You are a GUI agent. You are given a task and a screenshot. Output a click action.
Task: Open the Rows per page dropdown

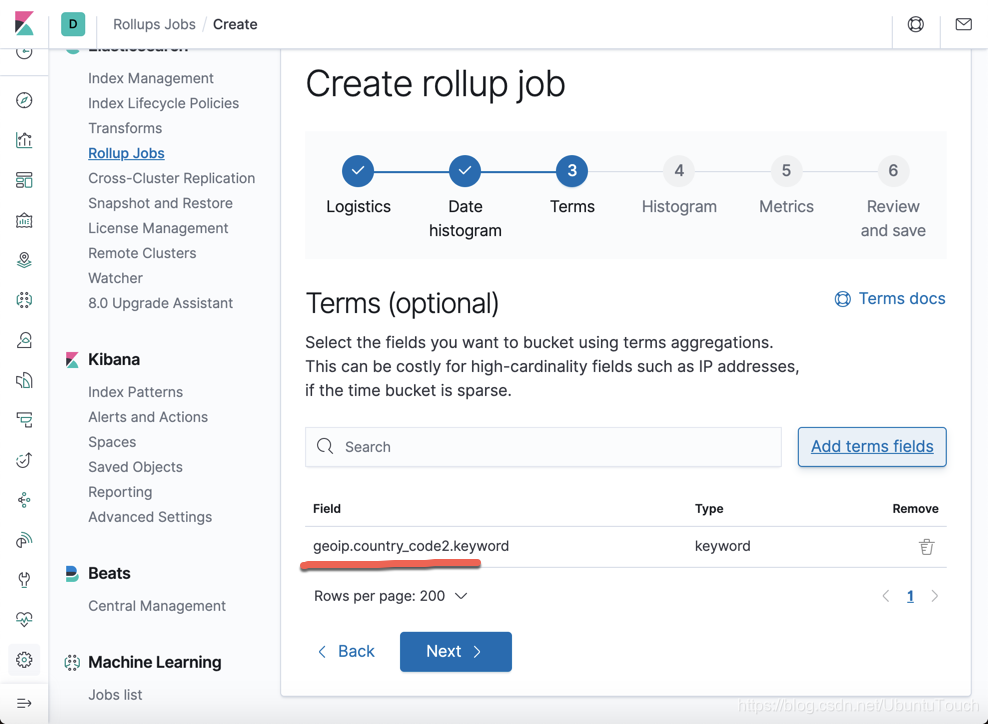(x=391, y=596)
